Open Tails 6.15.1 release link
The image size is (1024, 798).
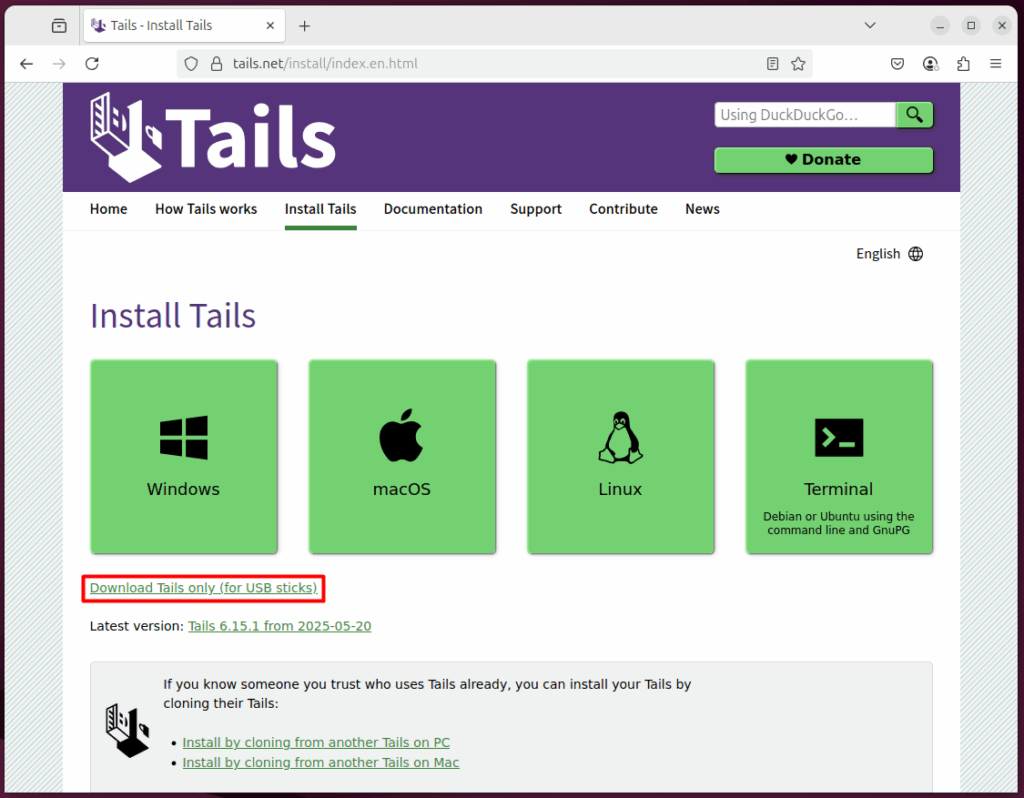click(x=279, y=626)
